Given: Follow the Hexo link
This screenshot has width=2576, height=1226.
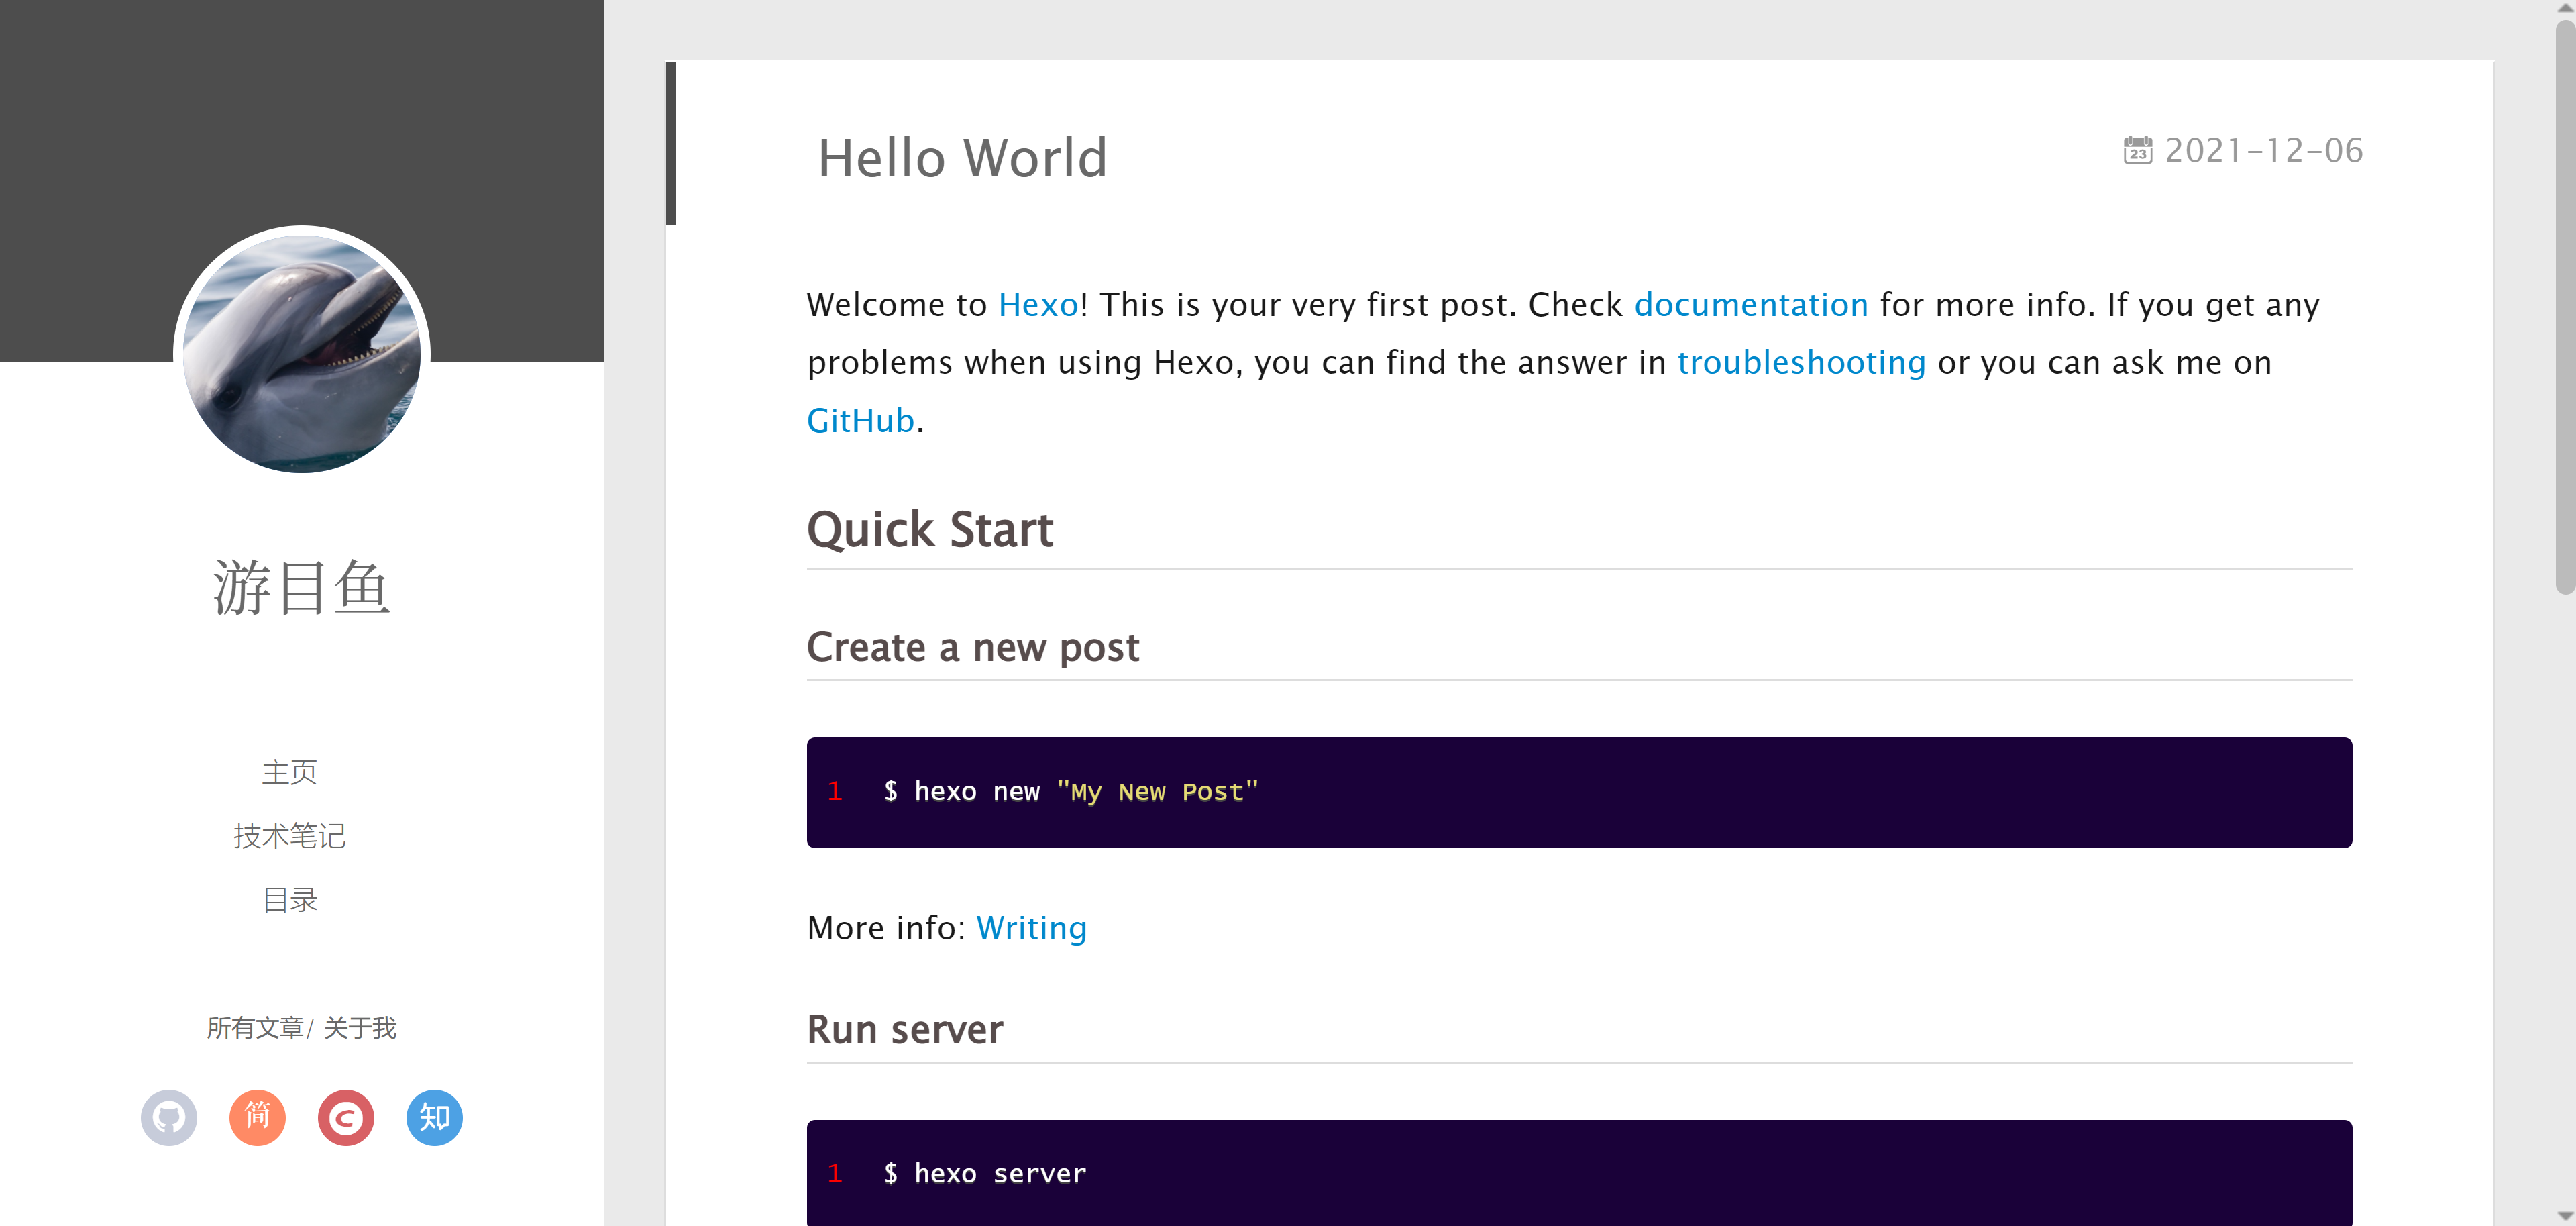Looking at the screenshot, I should coord(1038,305).
